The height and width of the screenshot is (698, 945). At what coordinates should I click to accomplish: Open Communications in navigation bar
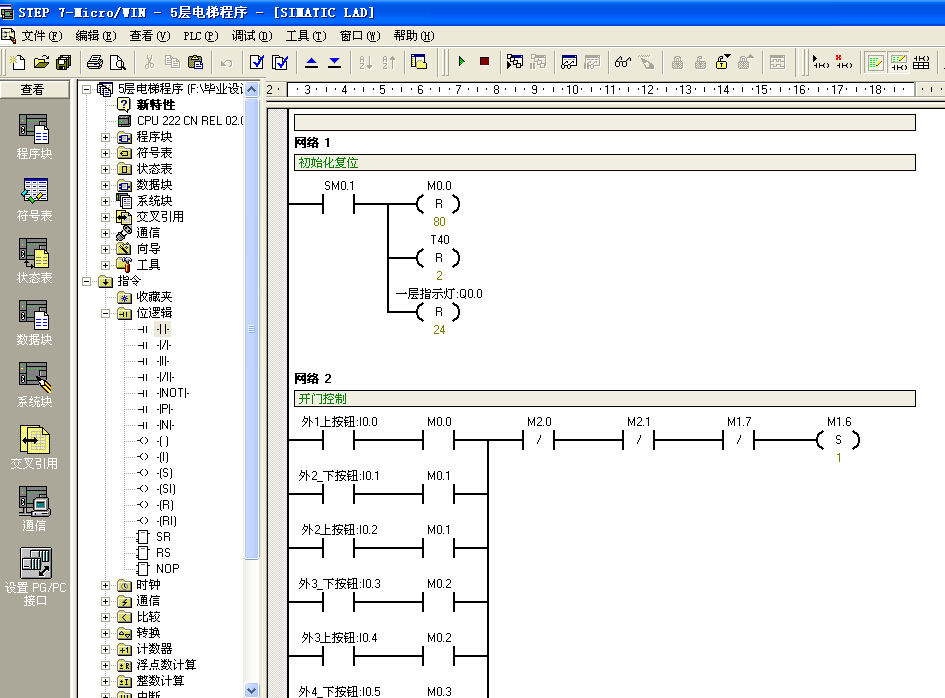(x=34, y=509)
